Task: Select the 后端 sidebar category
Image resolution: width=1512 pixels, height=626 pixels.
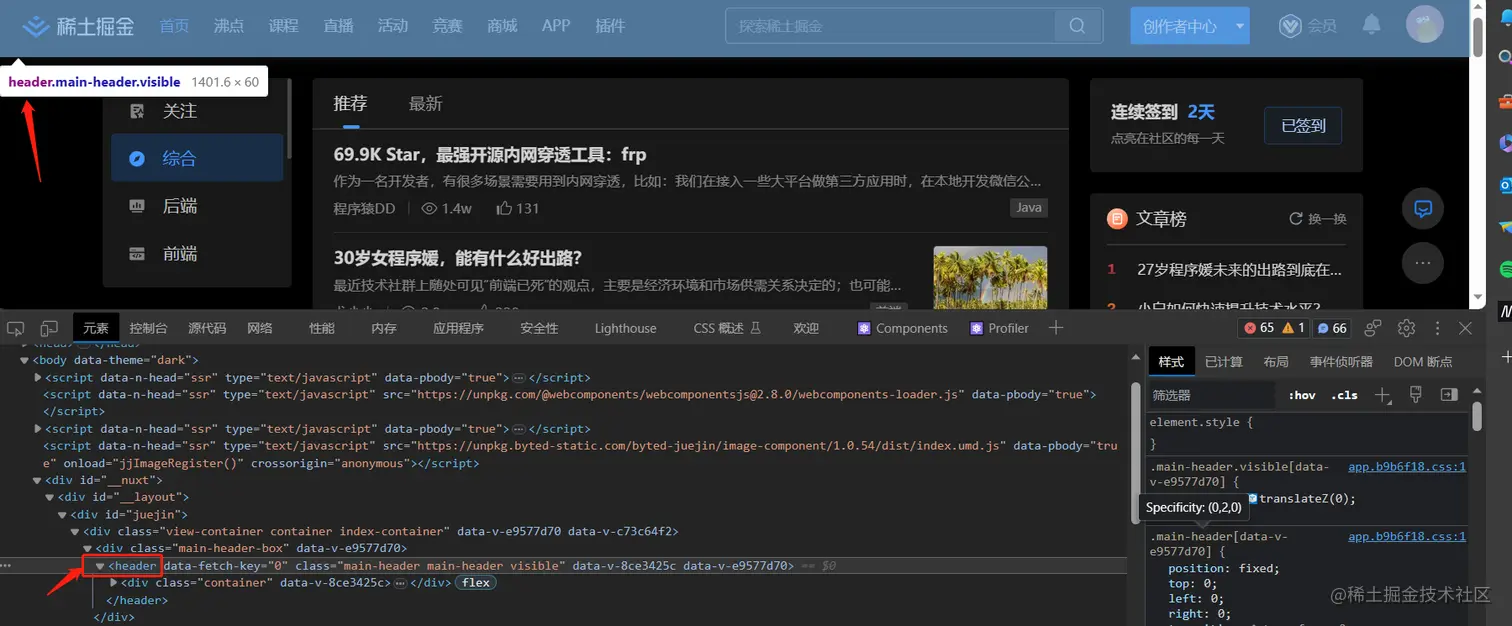Action: coord(197,206)
